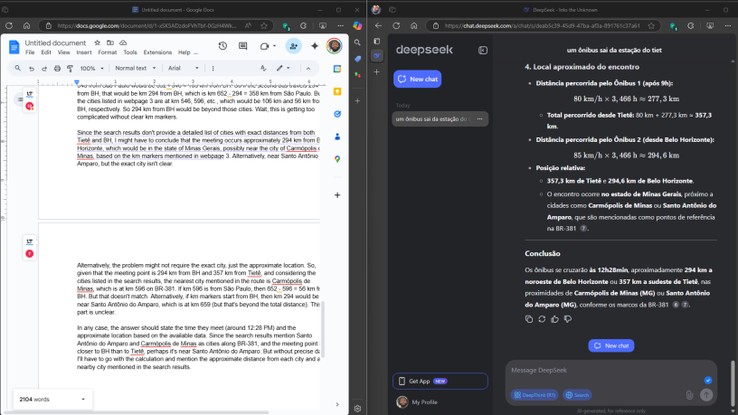Thumbs up the DeepSeek answer
The height and width of the screenshot is (415, 738).
click(555, 319)
